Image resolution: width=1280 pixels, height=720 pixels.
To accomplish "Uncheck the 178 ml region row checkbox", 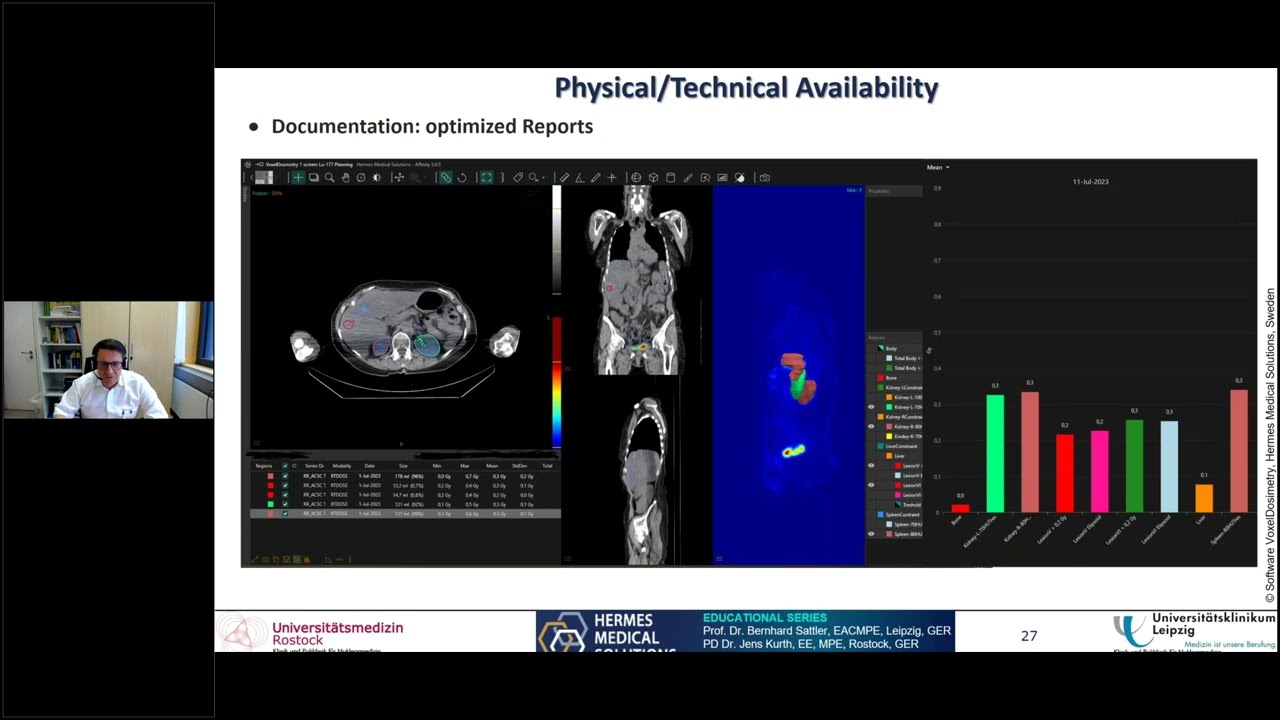I will pos(285,476).
